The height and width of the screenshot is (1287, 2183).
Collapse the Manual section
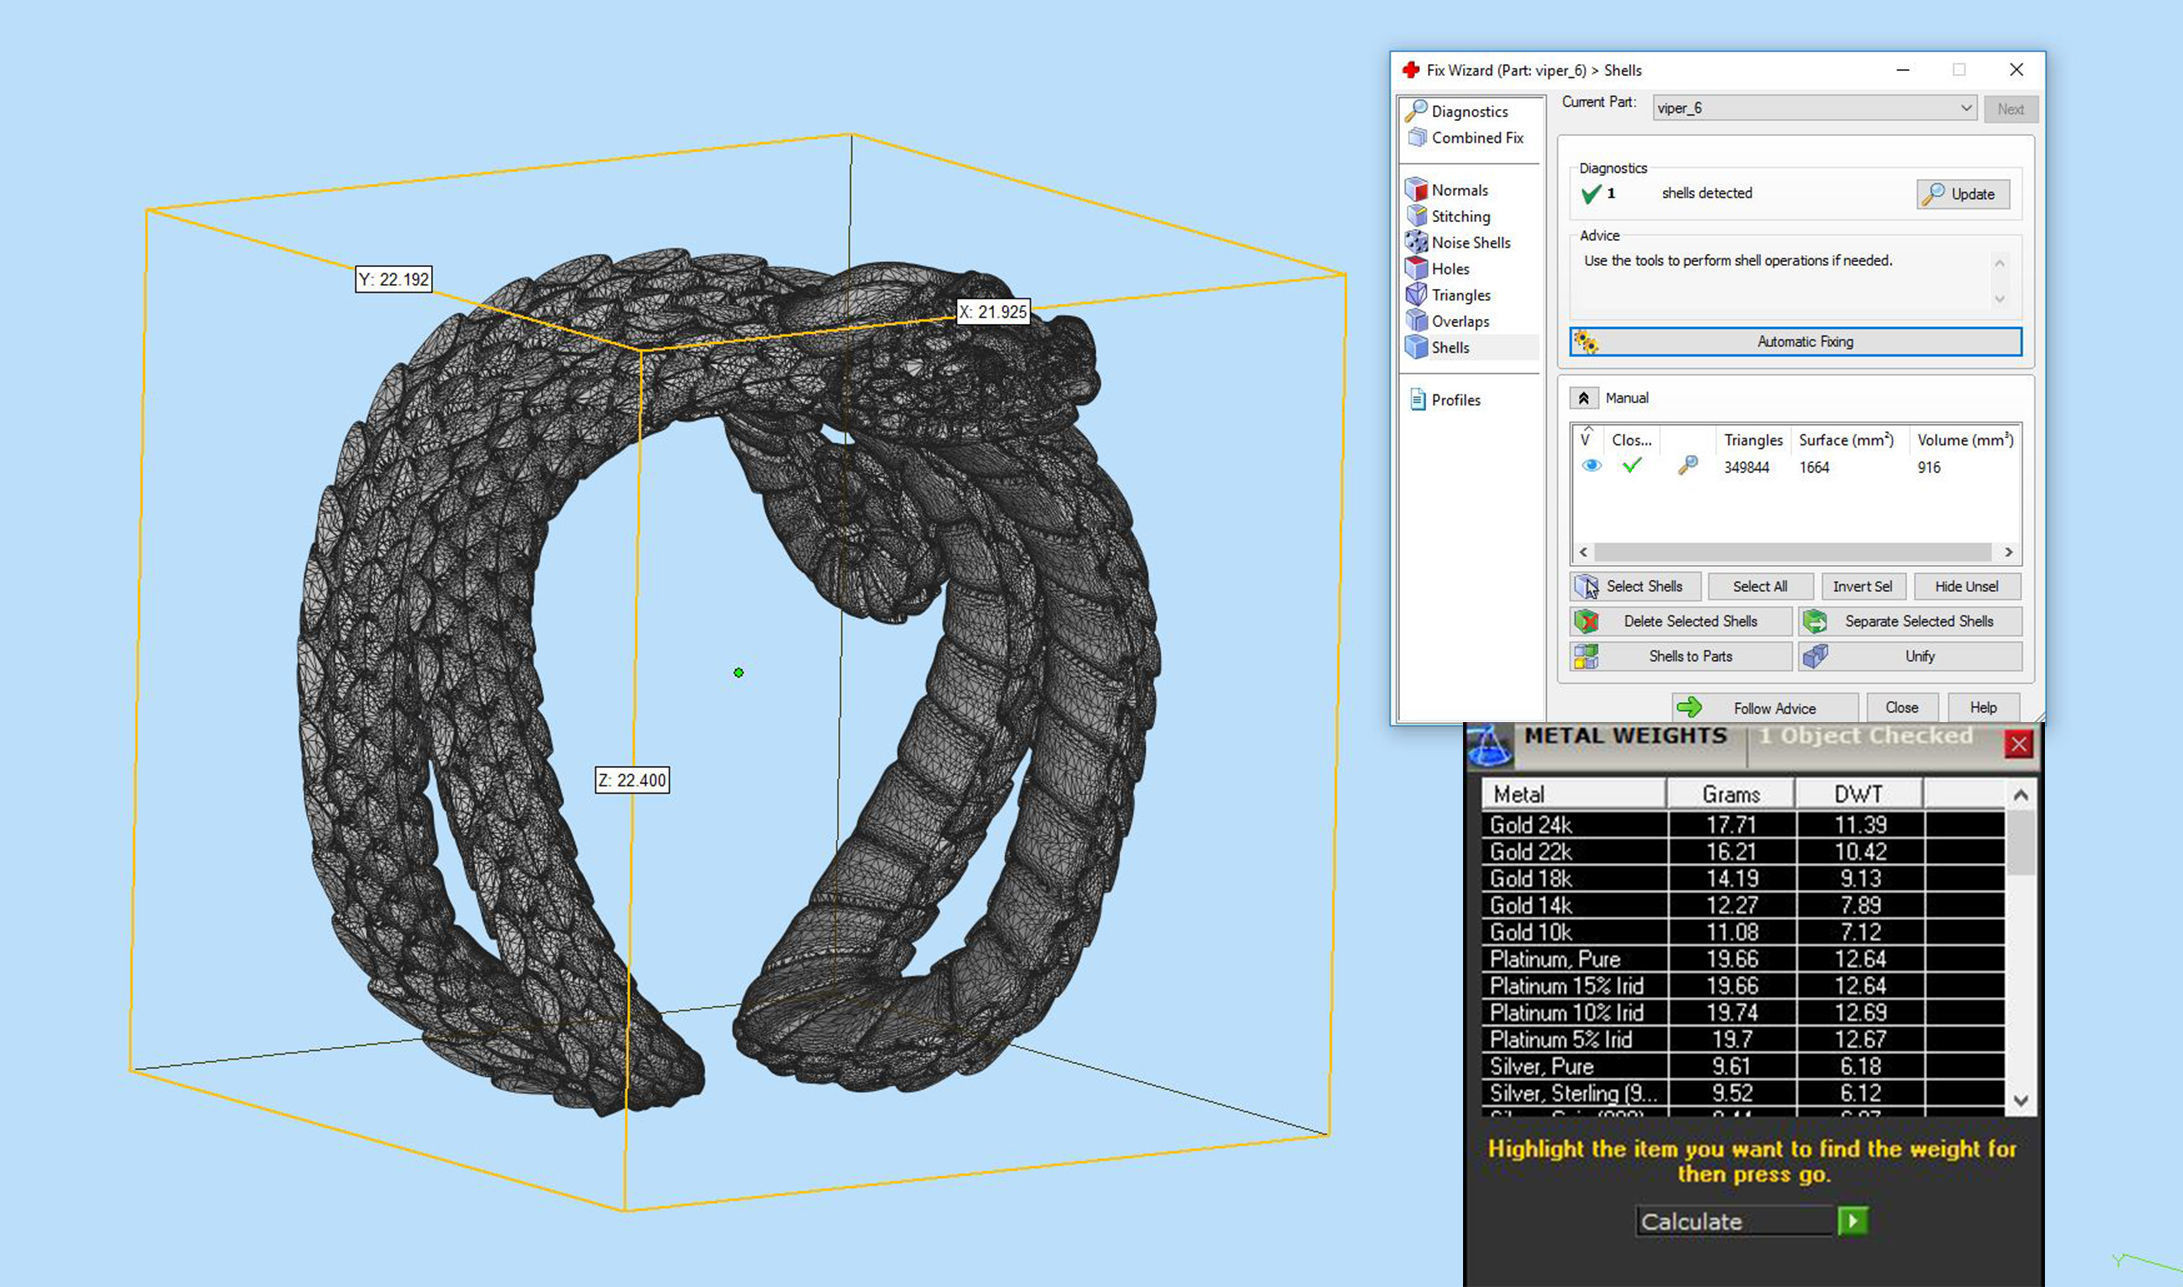coord(1583,398)
